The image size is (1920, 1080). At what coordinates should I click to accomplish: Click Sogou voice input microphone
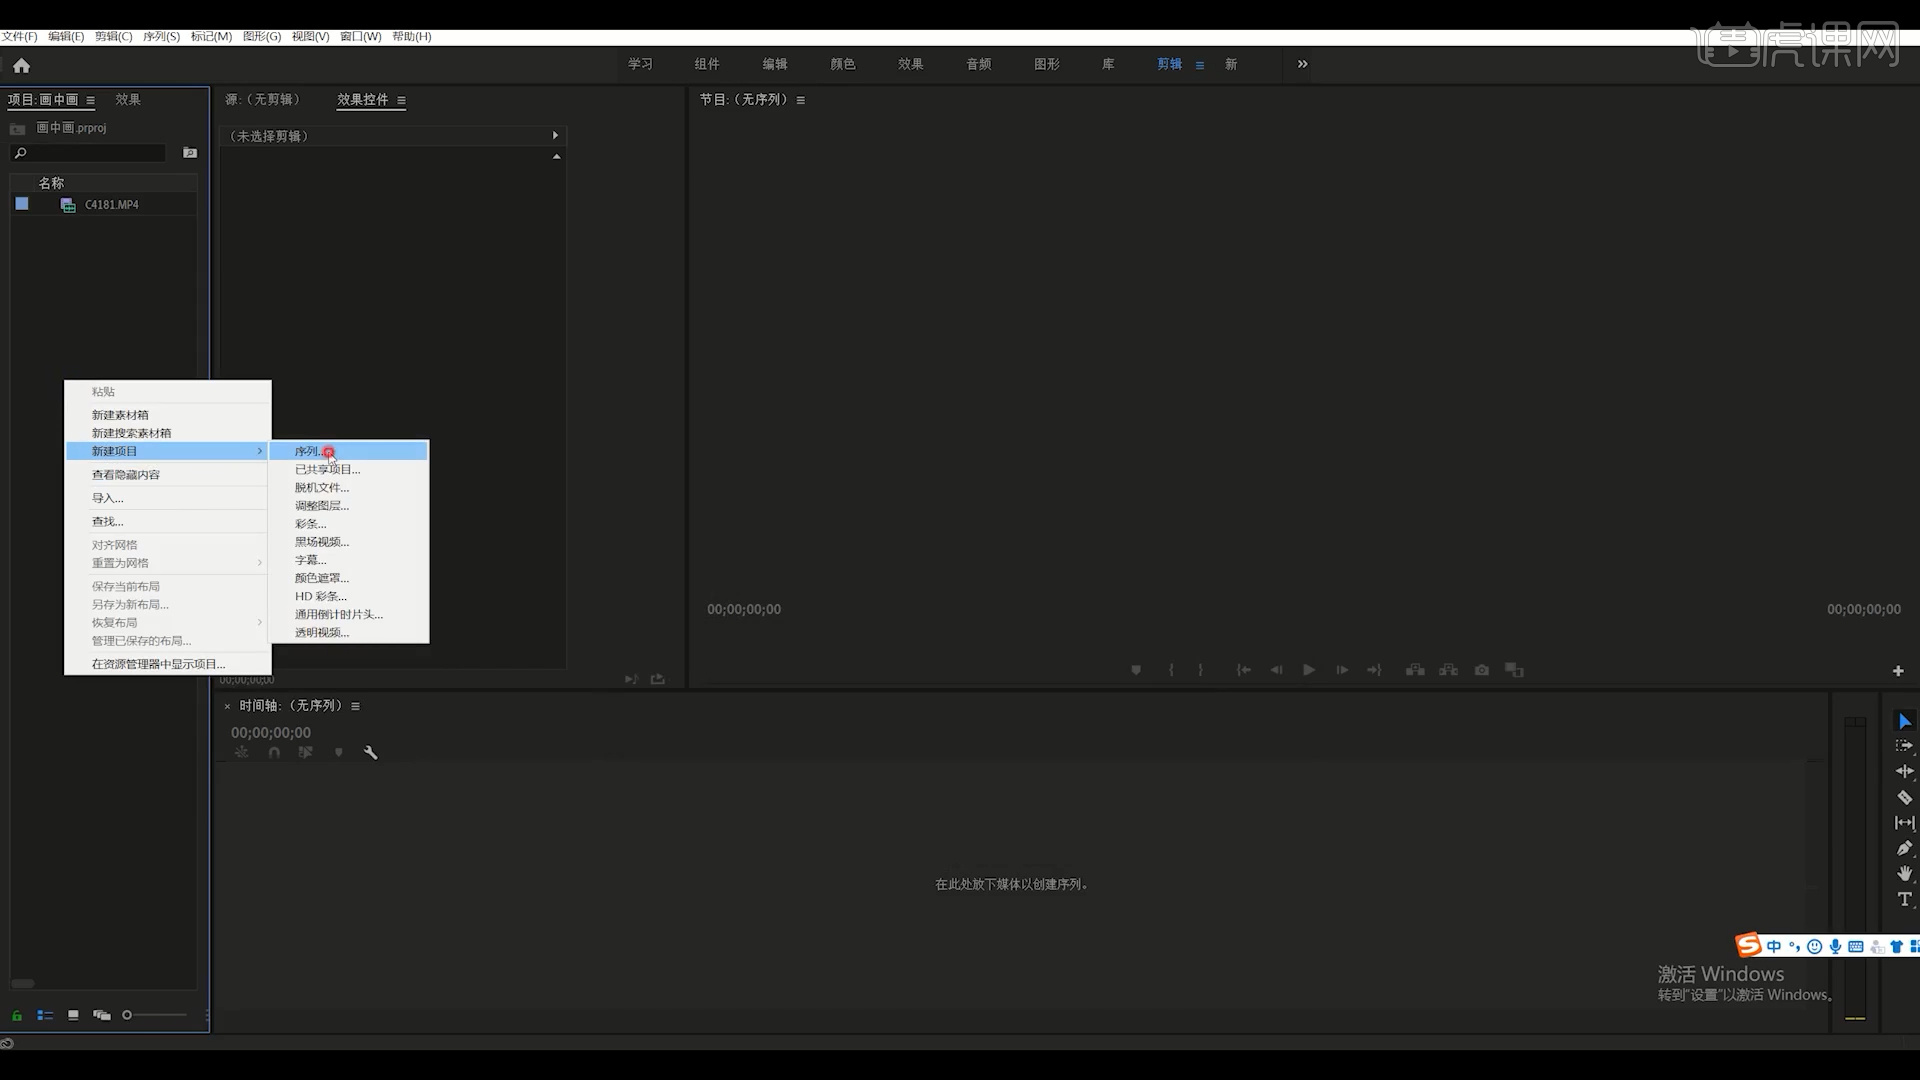coord(1835,946)
